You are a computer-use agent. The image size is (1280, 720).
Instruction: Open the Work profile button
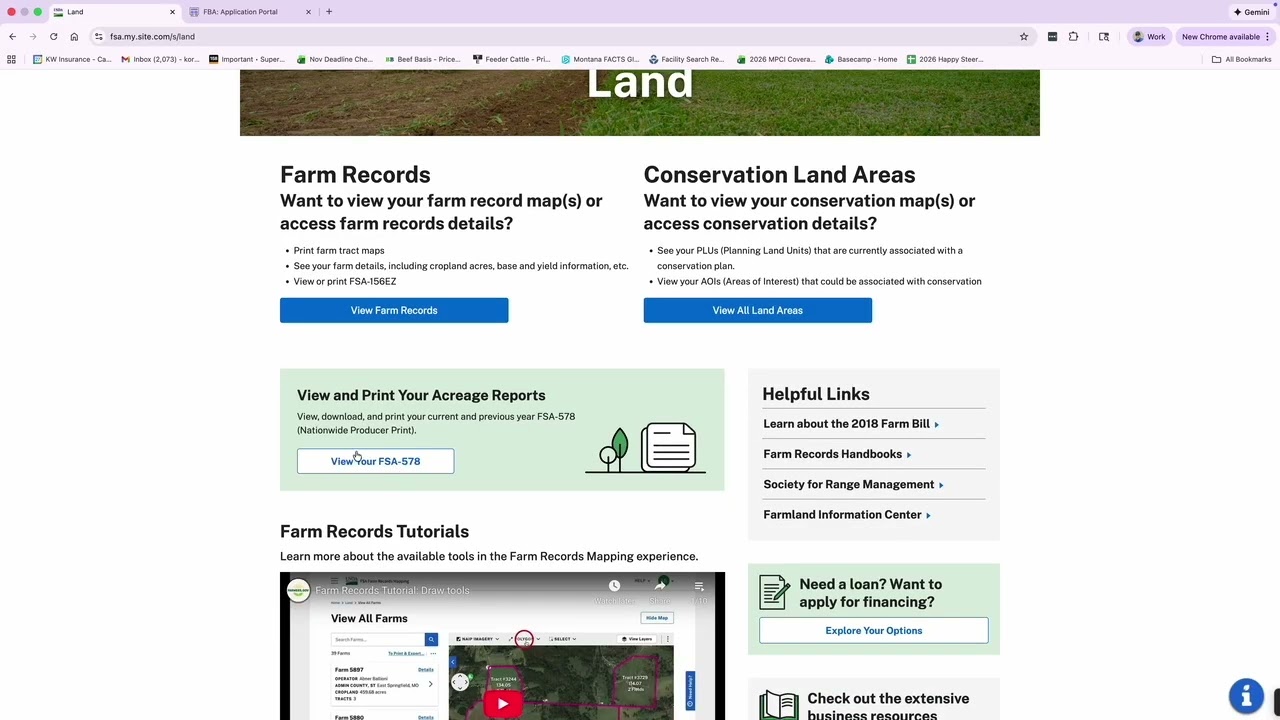pos(1148,37)
